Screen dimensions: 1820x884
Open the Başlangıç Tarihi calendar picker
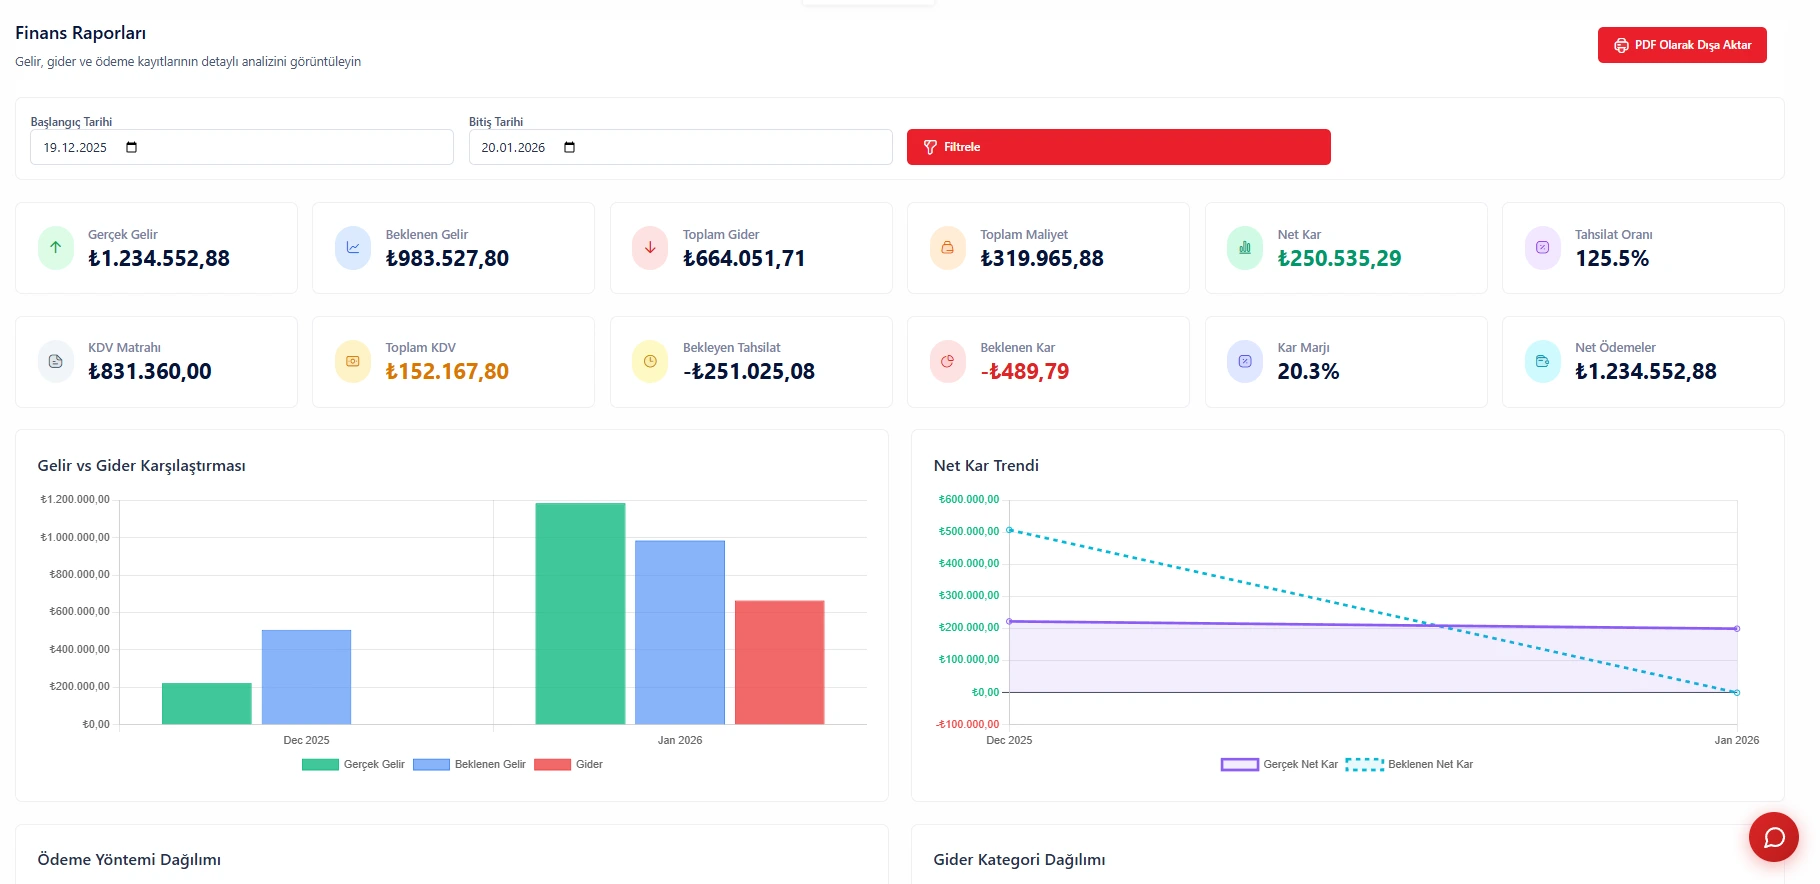coord(131,148)
